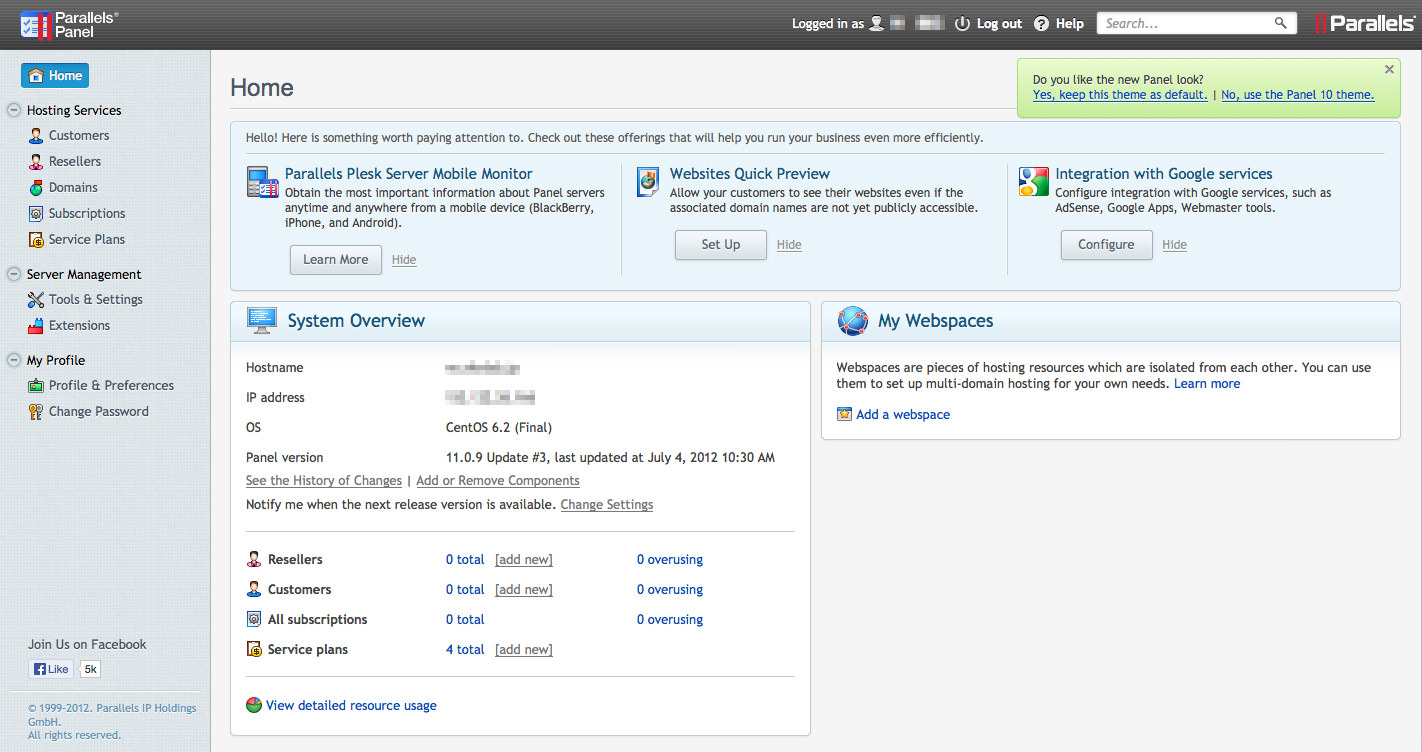Click the My Webspaces globe icon

pyautogui.click(x=853, y=321)
